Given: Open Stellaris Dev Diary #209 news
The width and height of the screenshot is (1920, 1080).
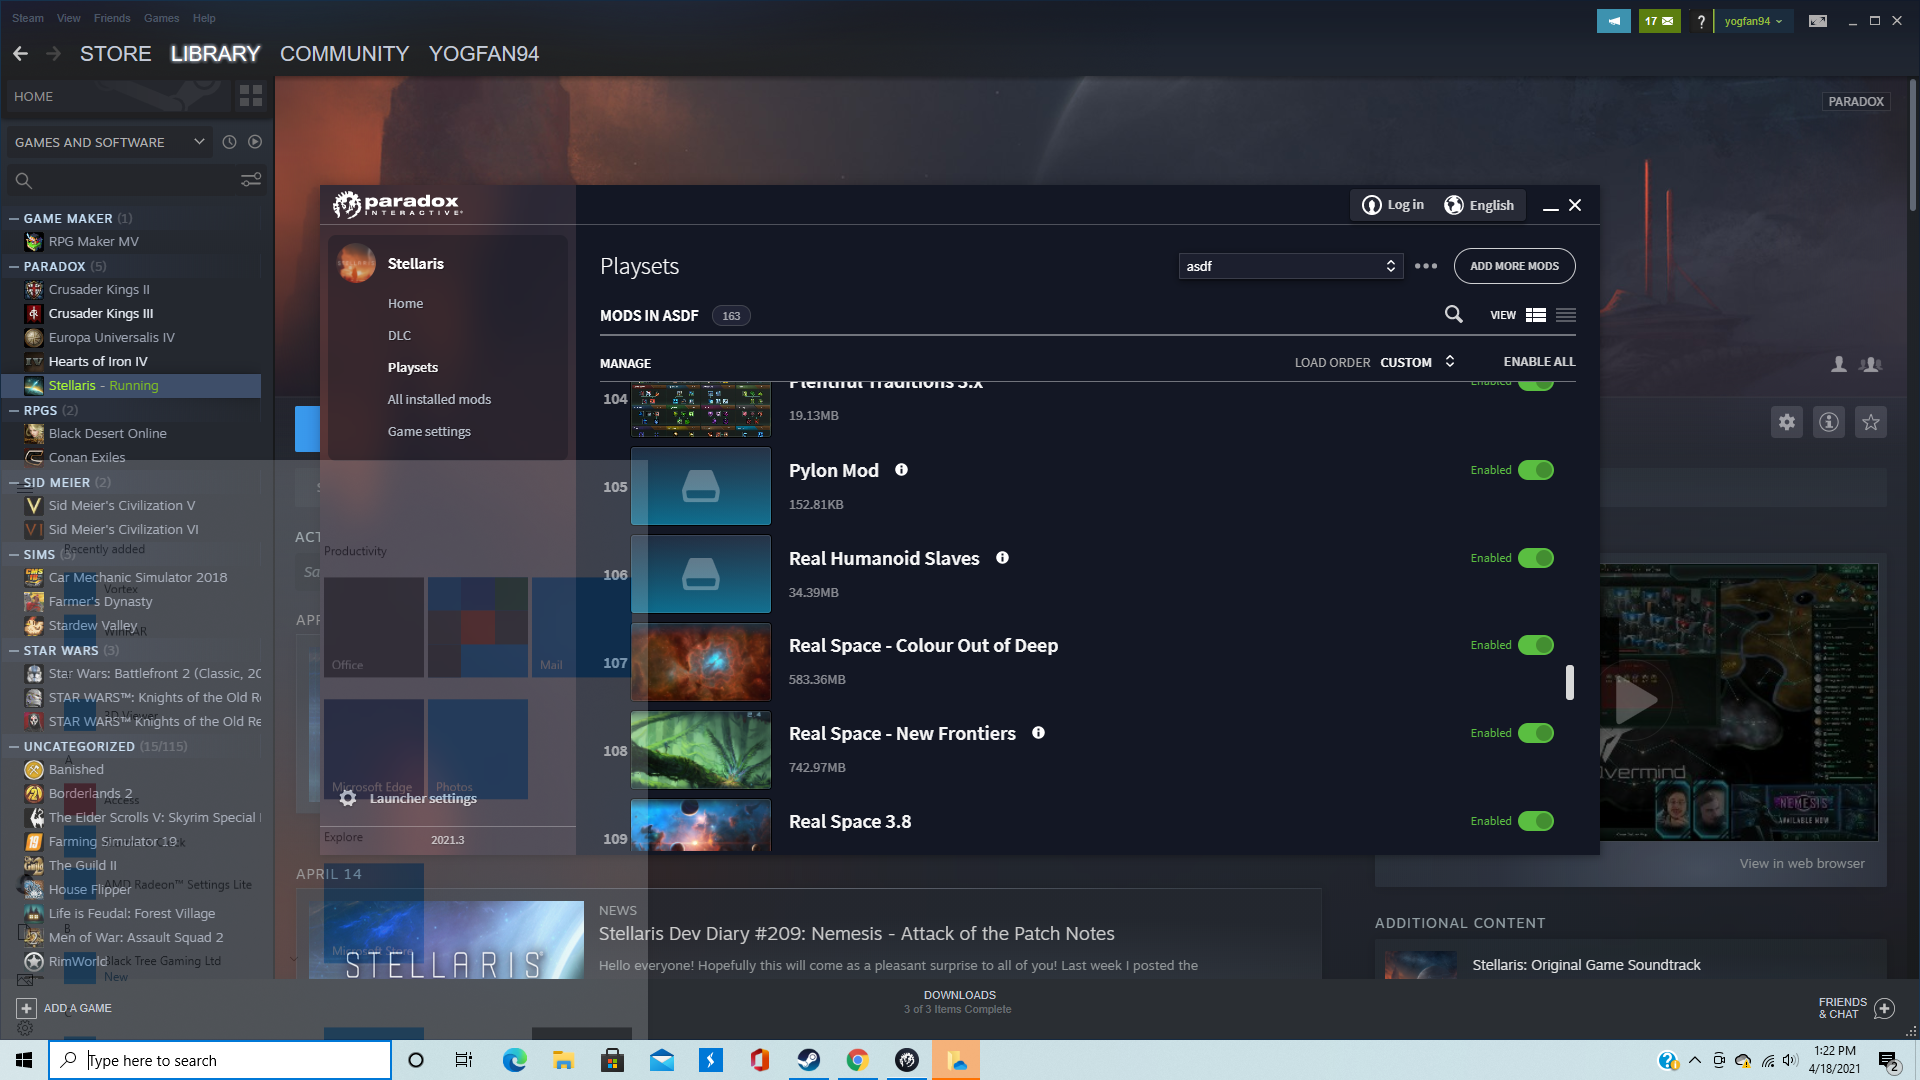Looking at the screenshot, I should [x=857, y=933].
